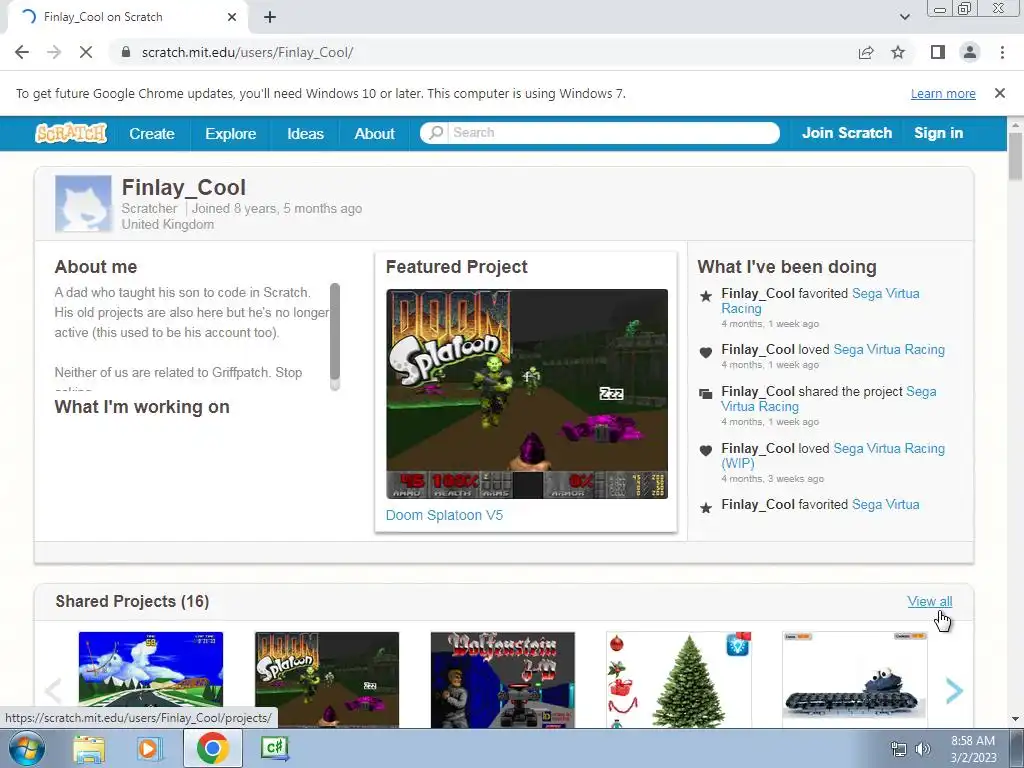Click the volume speaker tray icon
Viewport: 1024px width, 768px height.
click(x=923, y=749)
